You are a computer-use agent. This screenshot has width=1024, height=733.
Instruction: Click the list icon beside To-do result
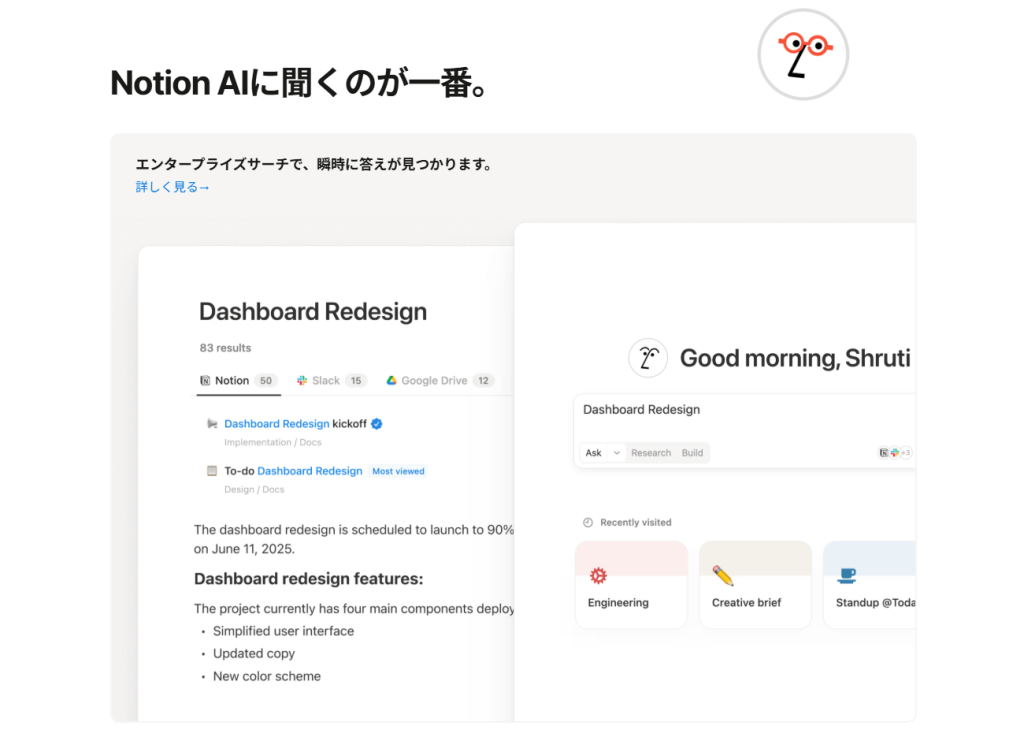tap(212, 470)
